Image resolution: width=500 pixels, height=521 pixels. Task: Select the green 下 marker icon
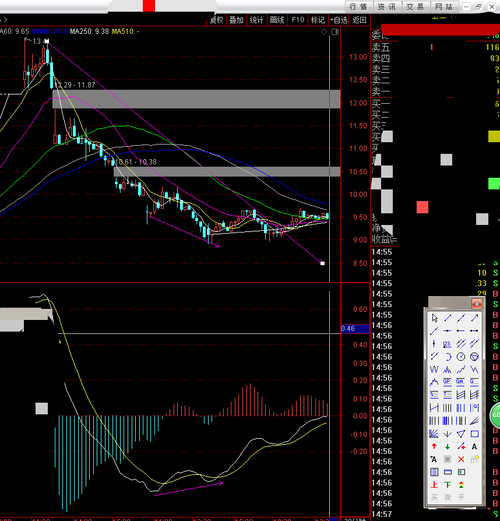[447, 485]
